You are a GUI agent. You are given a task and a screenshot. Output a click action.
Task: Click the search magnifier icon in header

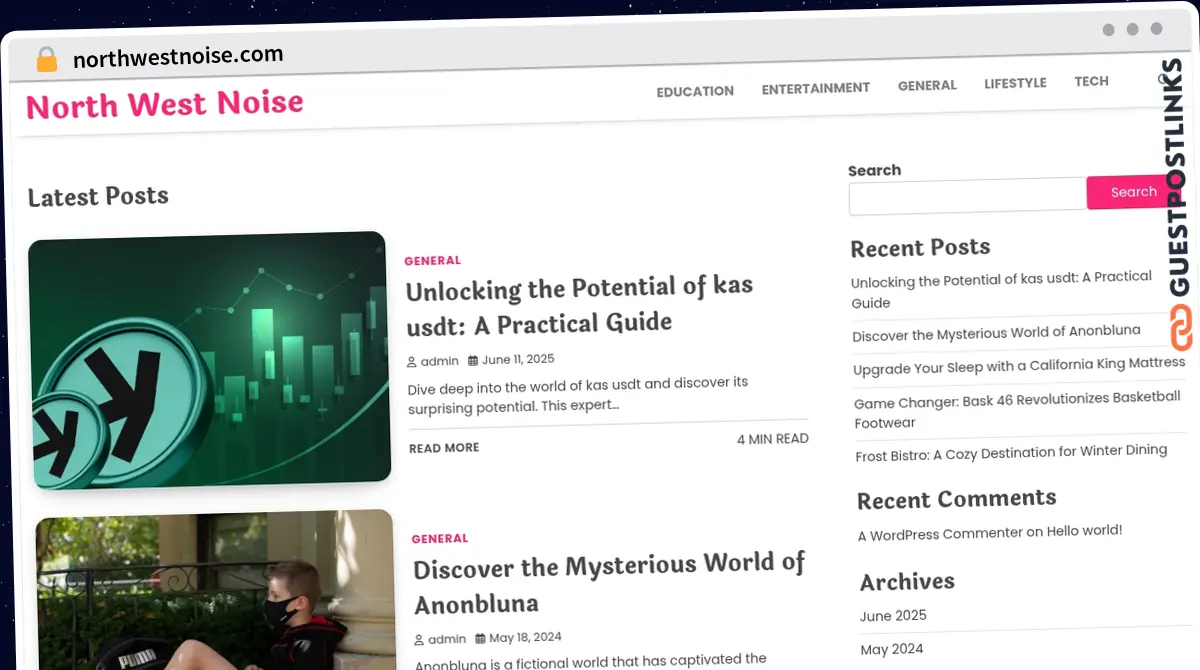click(1163, 80)
